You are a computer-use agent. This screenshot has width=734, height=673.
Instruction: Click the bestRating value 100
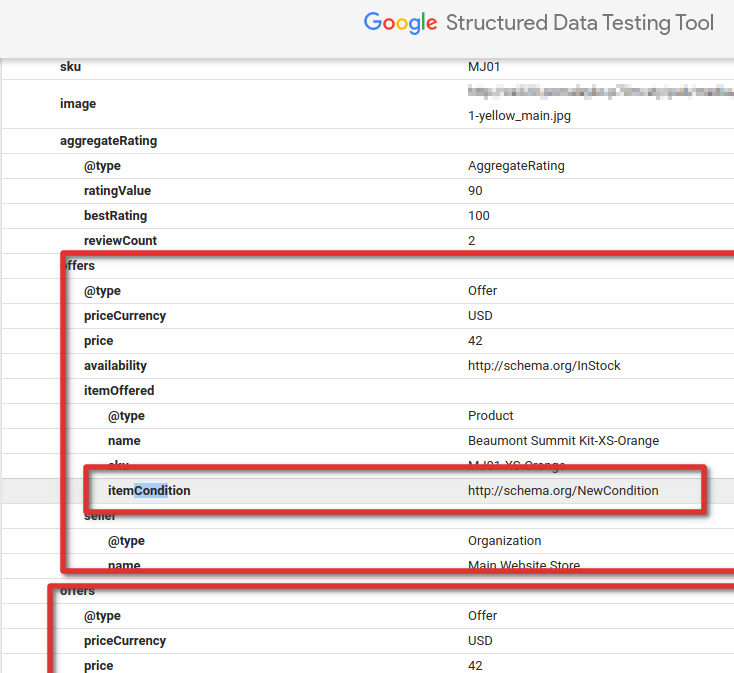click(479, 216)
